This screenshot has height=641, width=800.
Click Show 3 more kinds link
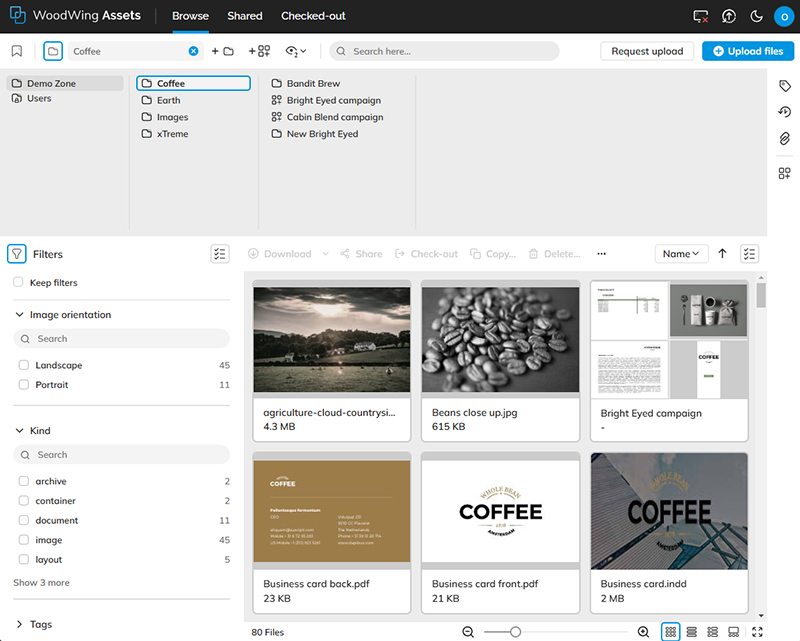pos(41,582)
